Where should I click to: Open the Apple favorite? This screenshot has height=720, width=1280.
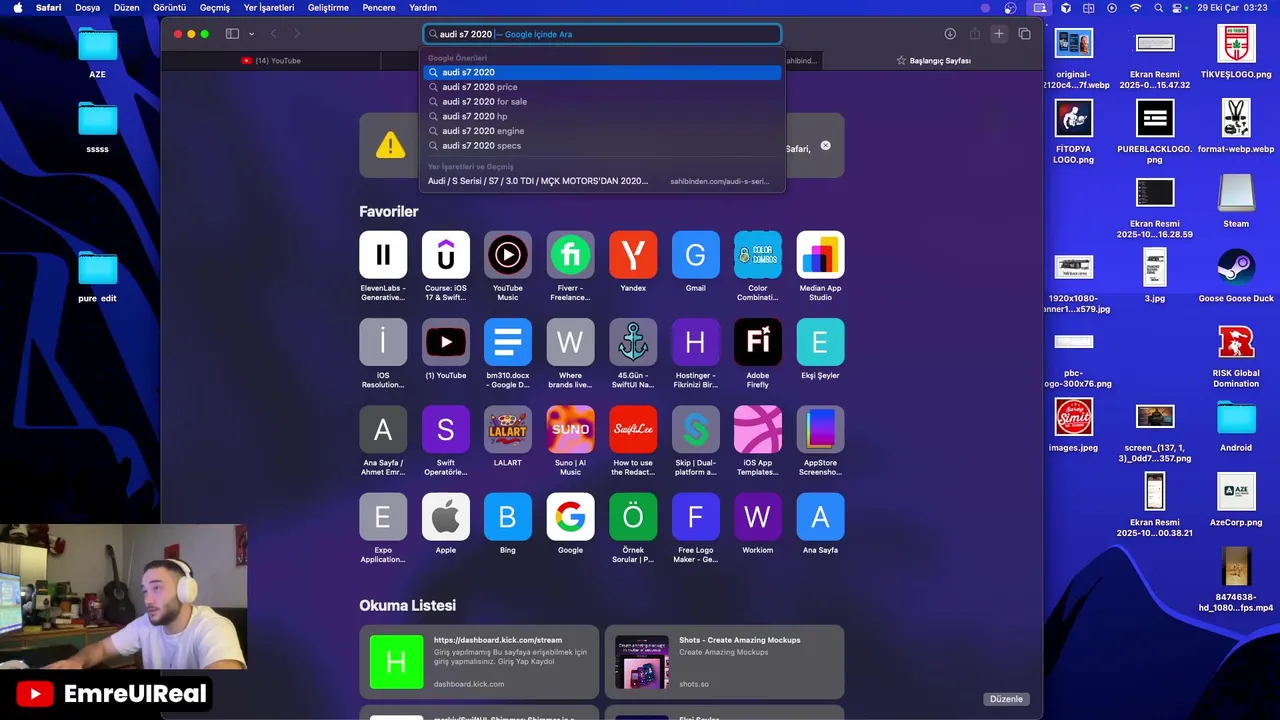click(446, 516)
